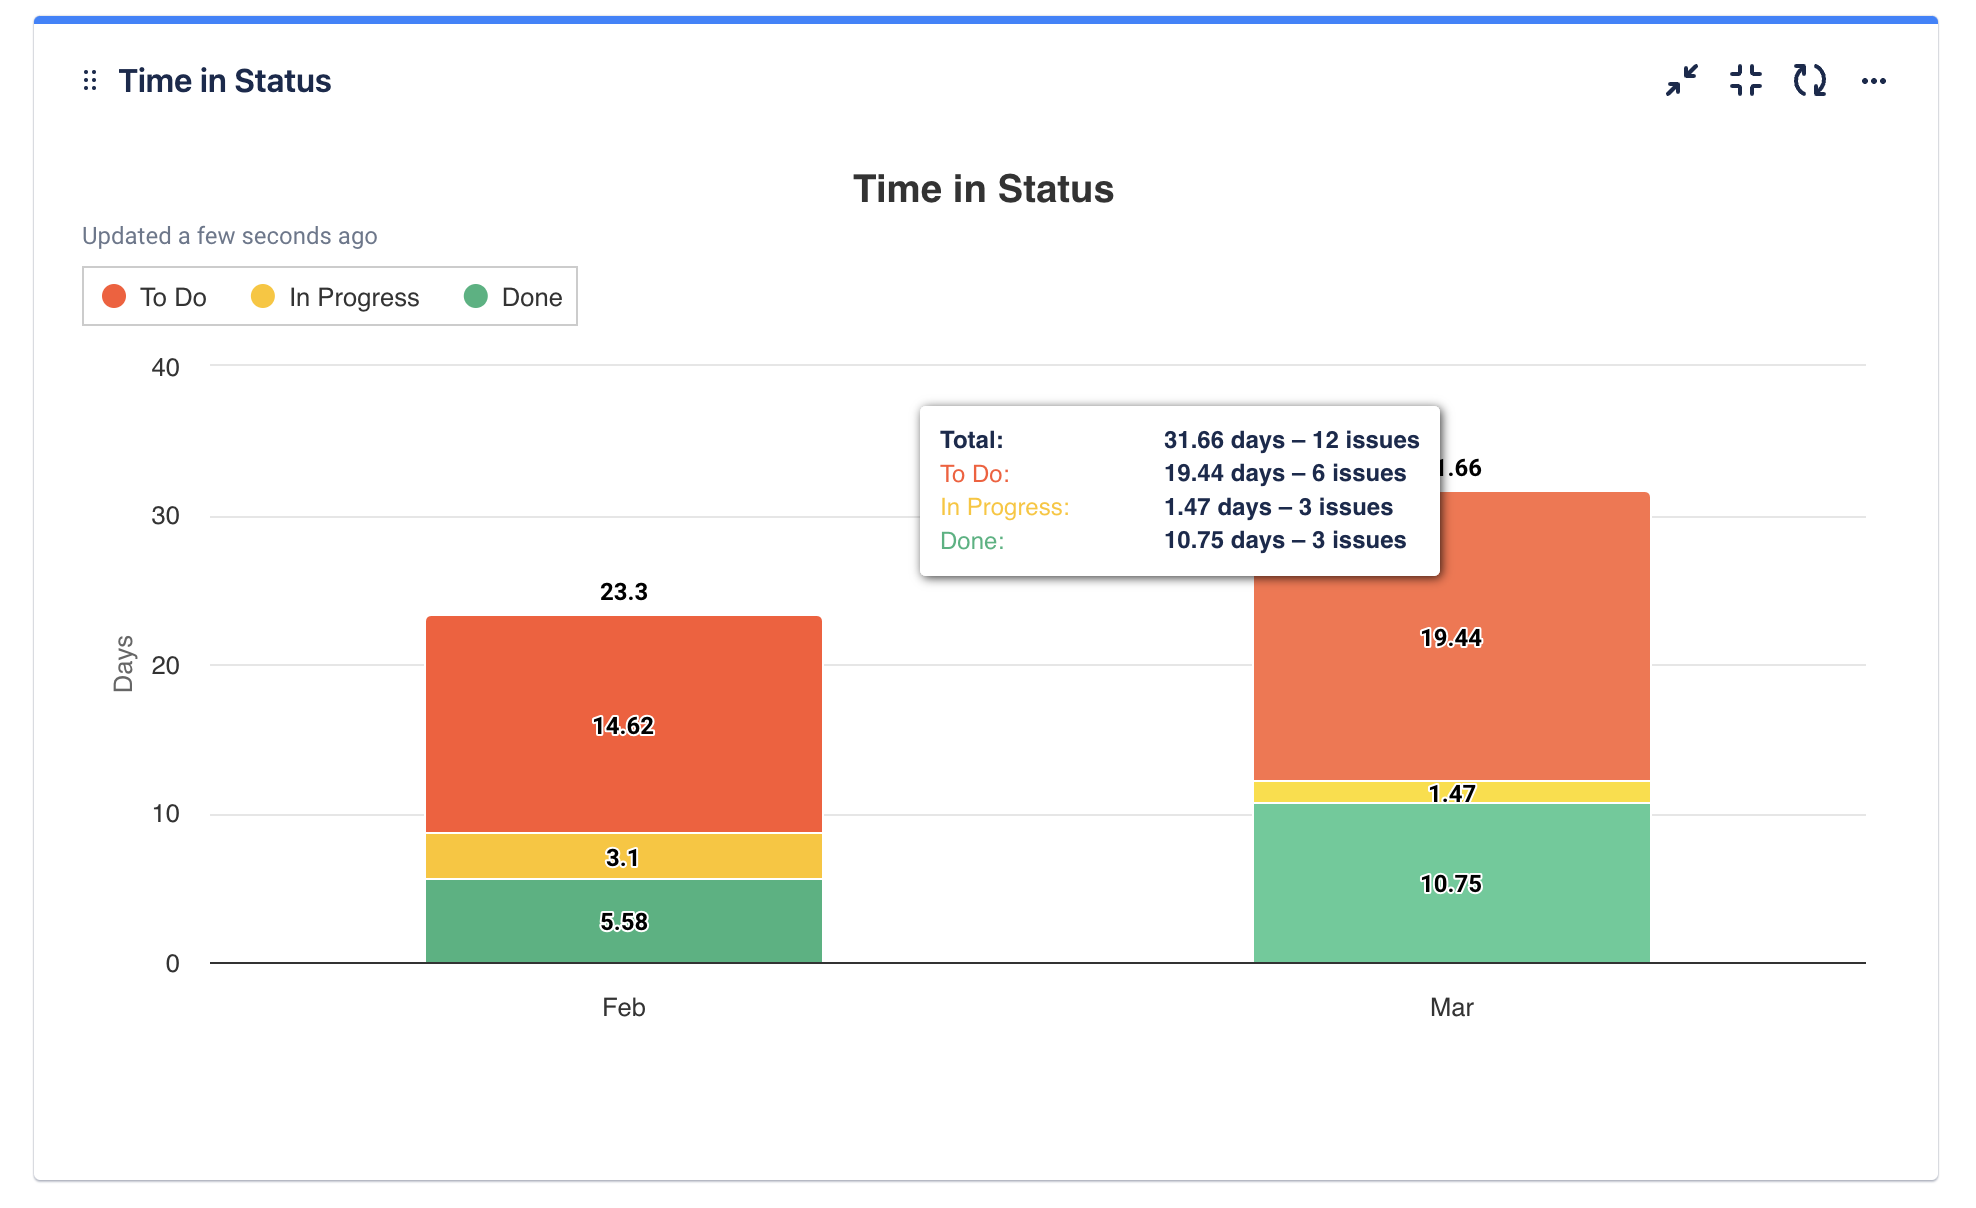The image size is (1976, 1208).
Task: Click the Updated a few seconds ago text
Action: (x=229, y=236)
